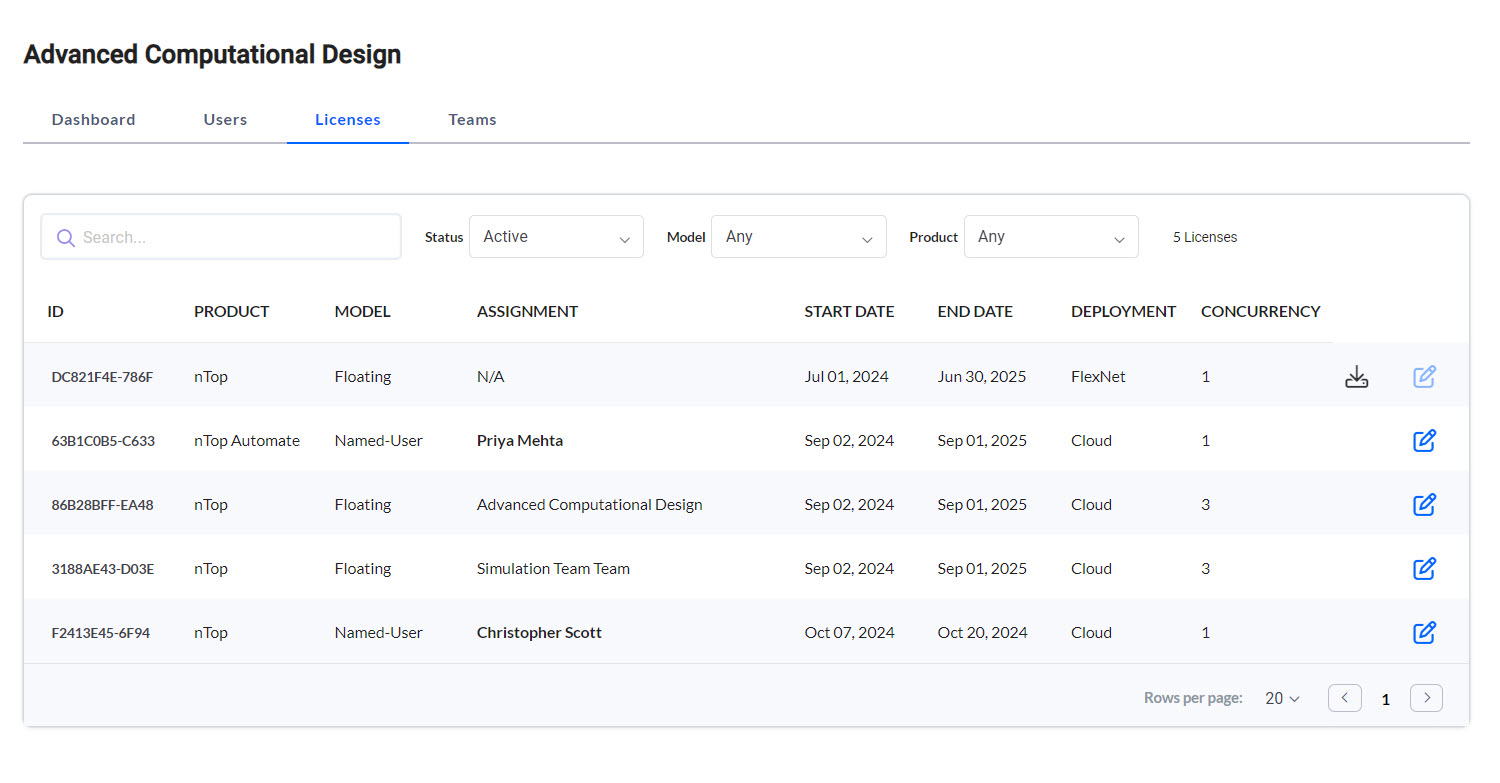Open the Product filter dropdown
The image size is (1500, 783).
coord(1051,237)
